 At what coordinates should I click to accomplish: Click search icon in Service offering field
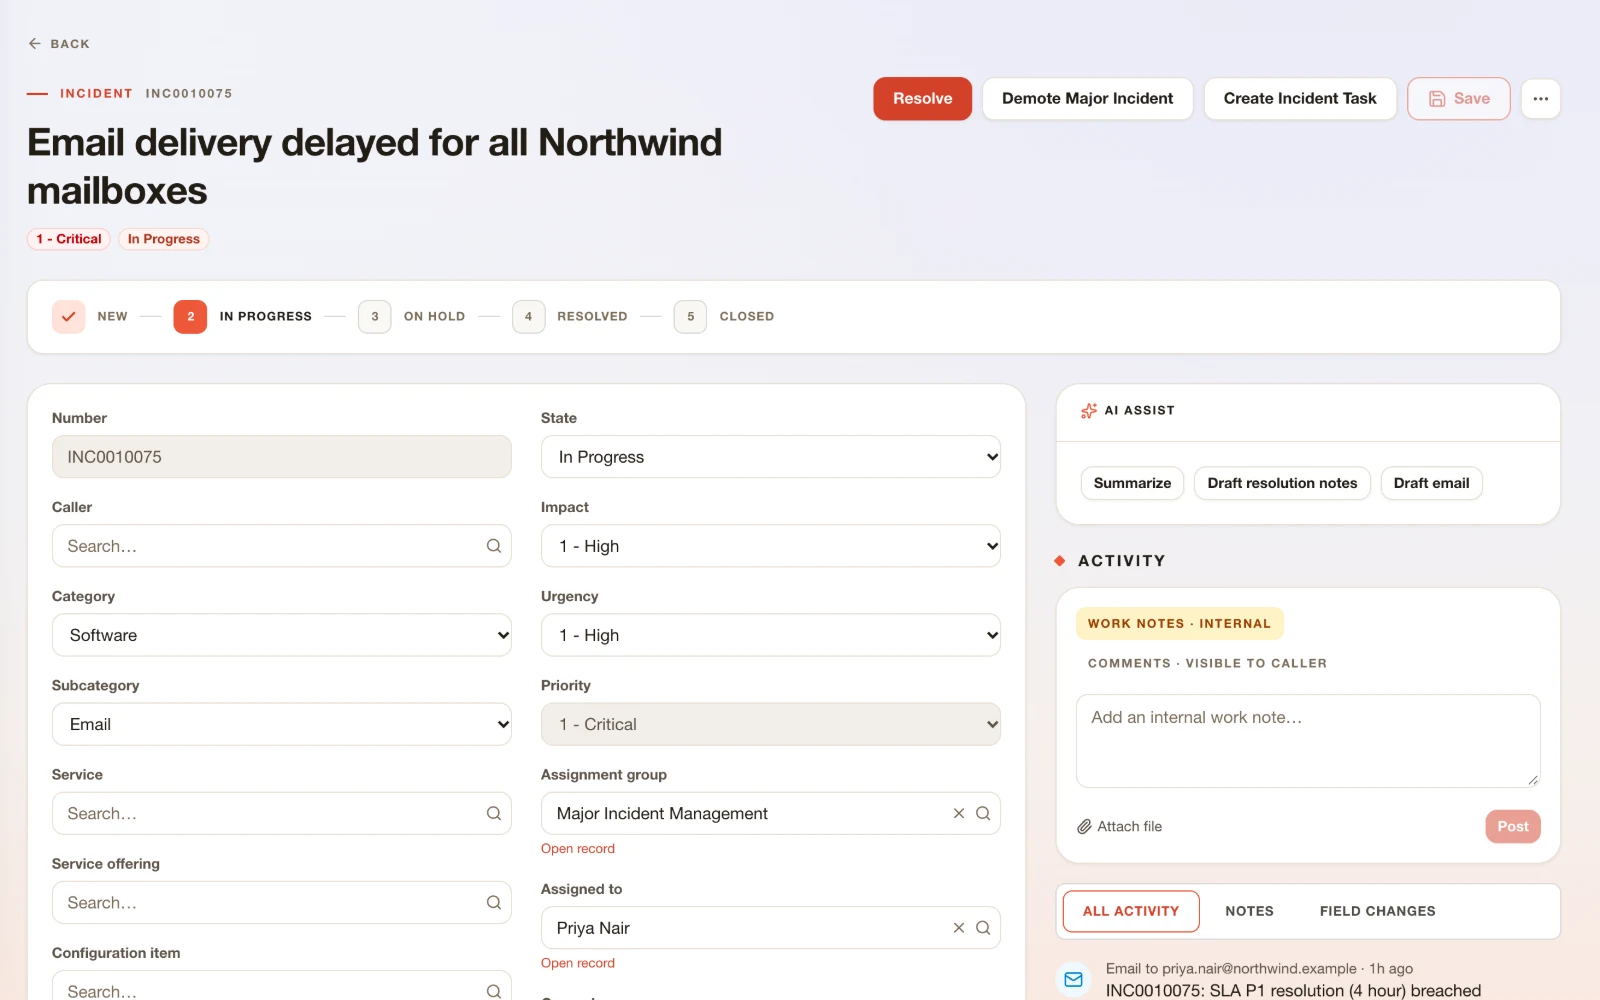click(x=494, y=902)
